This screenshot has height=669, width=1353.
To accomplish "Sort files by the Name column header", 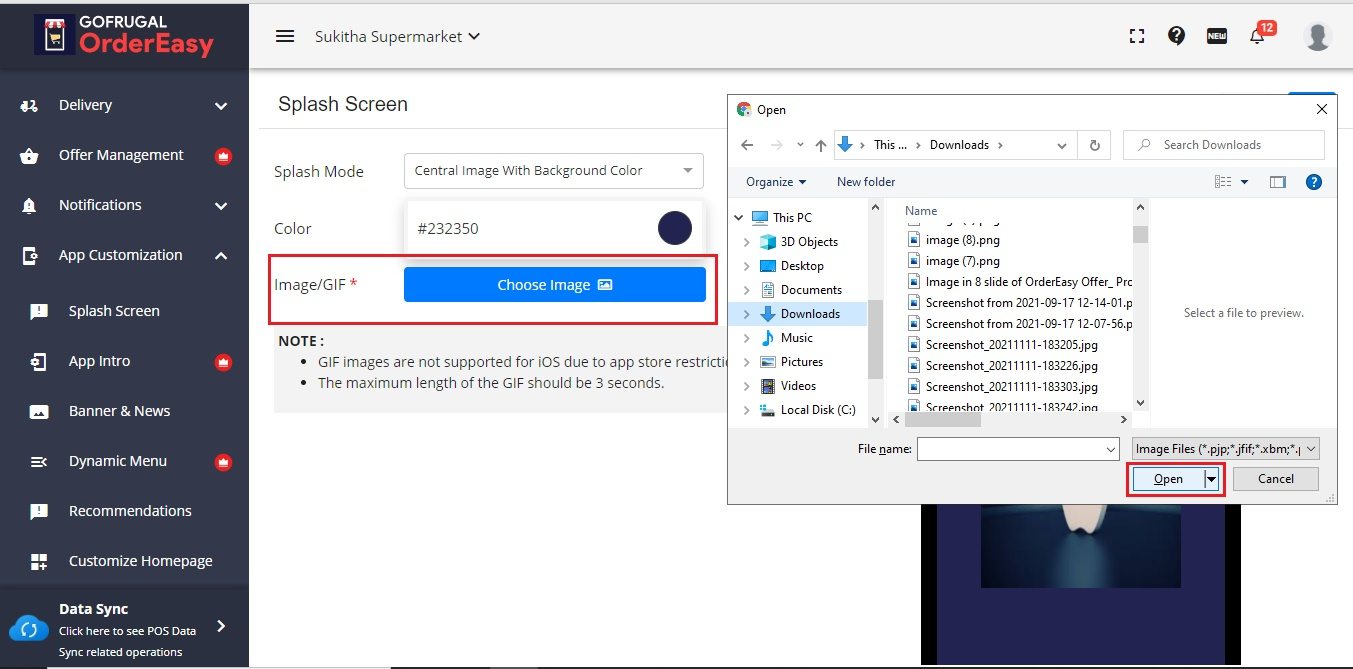I will (x=921, y=211).
